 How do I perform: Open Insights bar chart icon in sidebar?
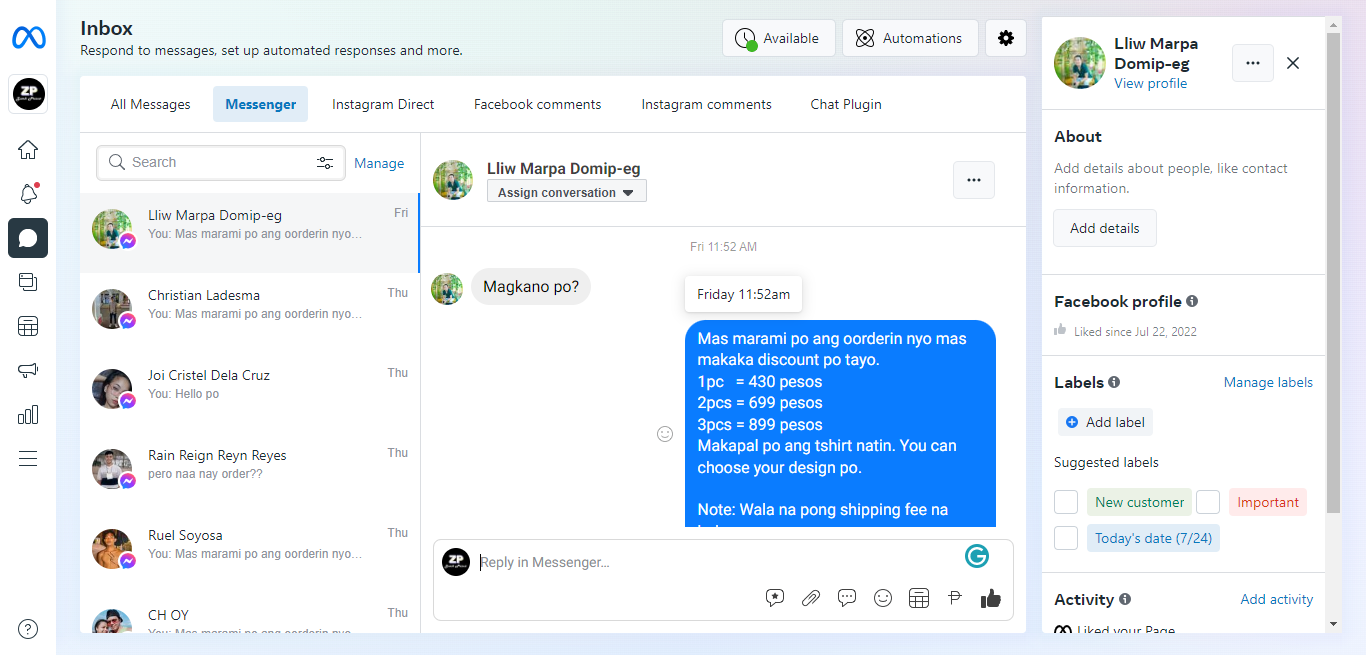point(28,414)
